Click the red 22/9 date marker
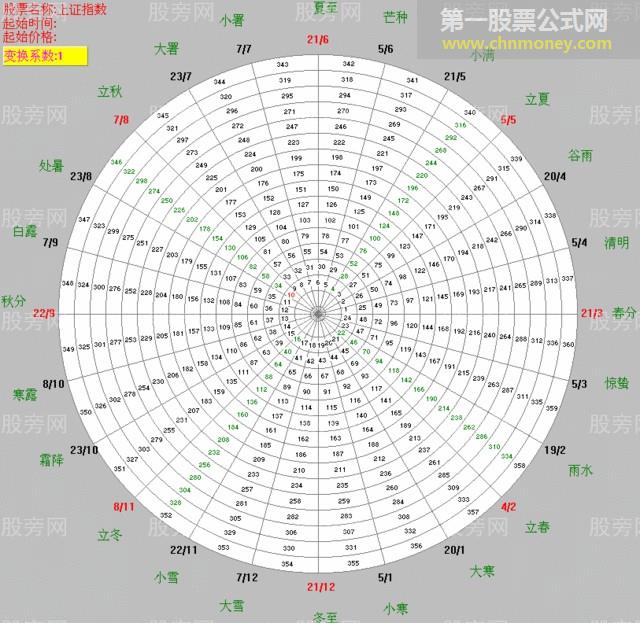The width and height of the screenshot is (640, 623). [x=44, y=313]
